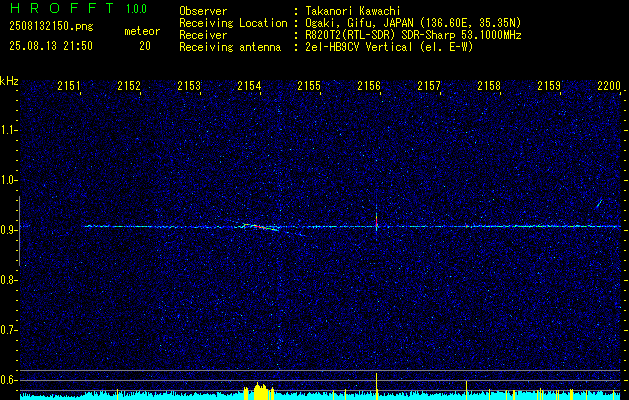629x400 pixels.
Task: Click the diagonal echo streak near 2200
Action: click(x=599, y=203)
